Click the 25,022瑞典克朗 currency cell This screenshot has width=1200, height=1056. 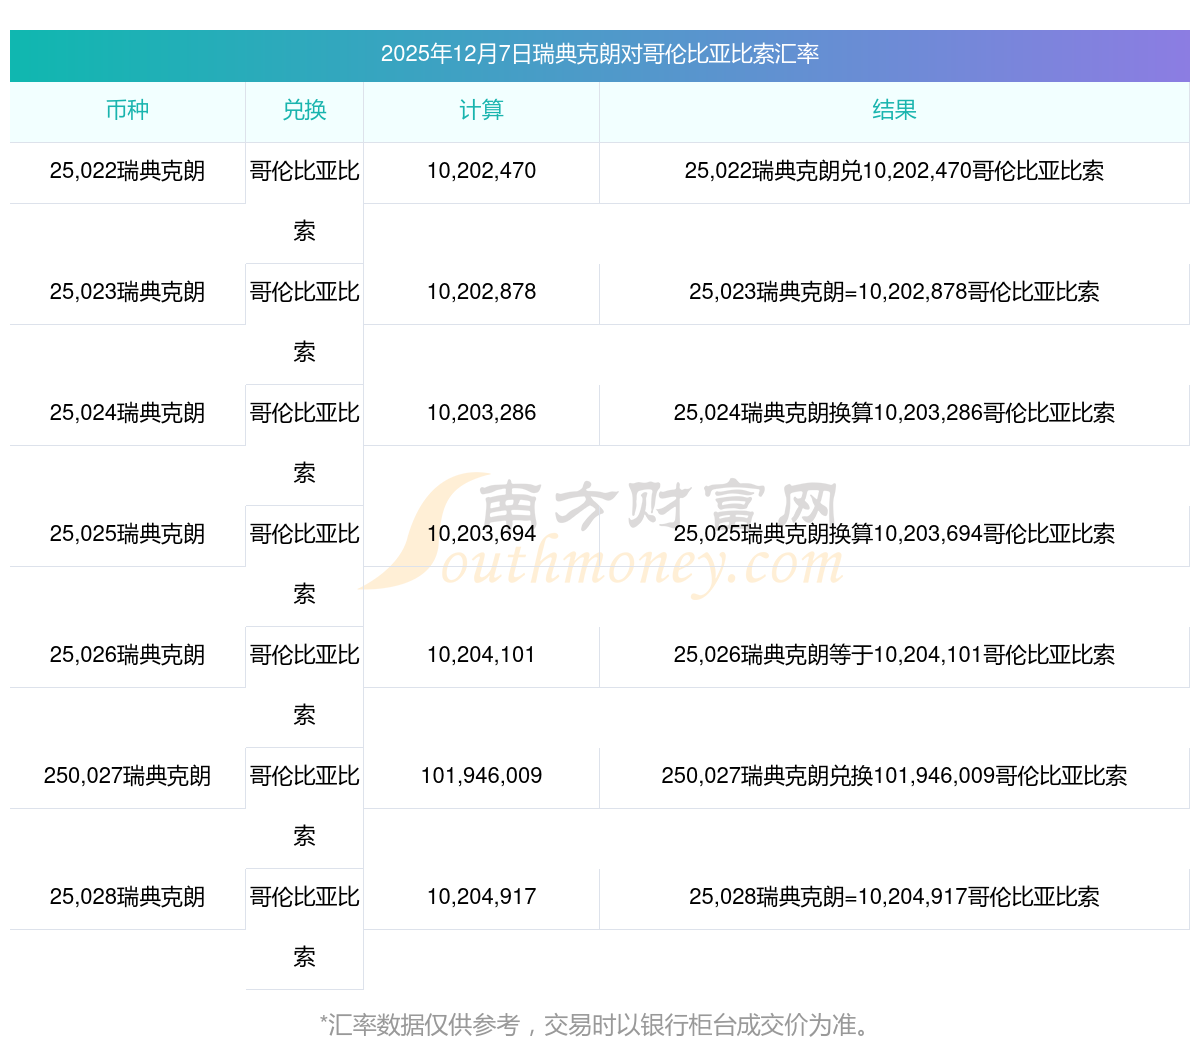click(127, 171)
